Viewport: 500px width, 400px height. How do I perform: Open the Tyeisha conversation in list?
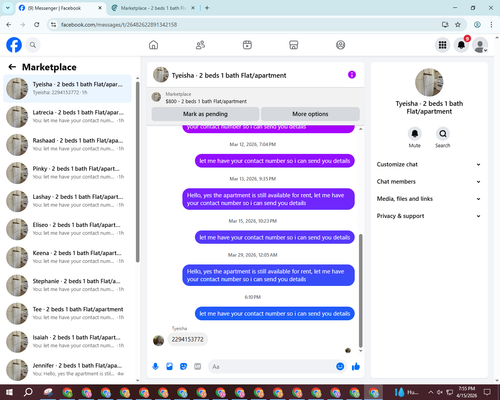coord(68,89)
